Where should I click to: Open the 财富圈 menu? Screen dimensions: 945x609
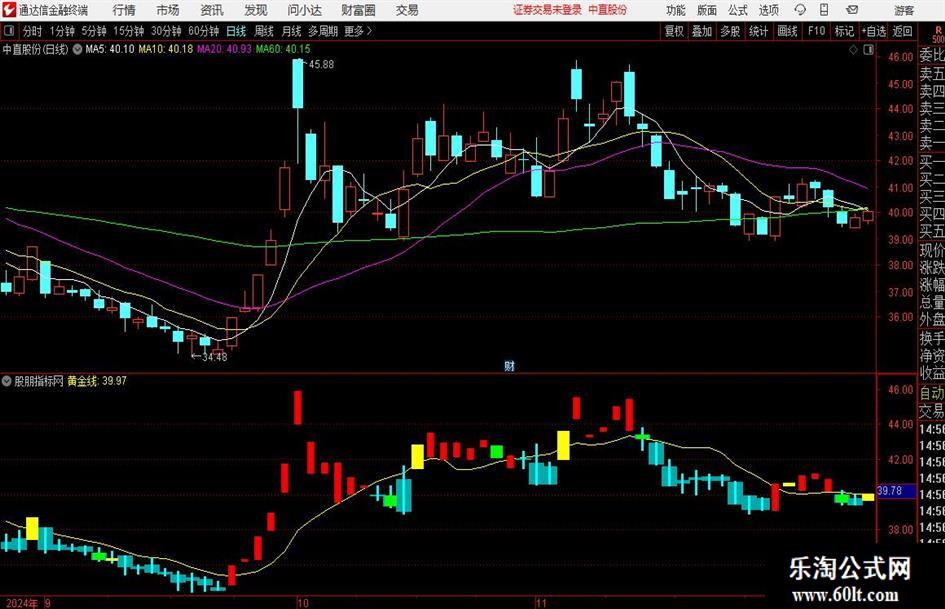[x=358, y=10]
